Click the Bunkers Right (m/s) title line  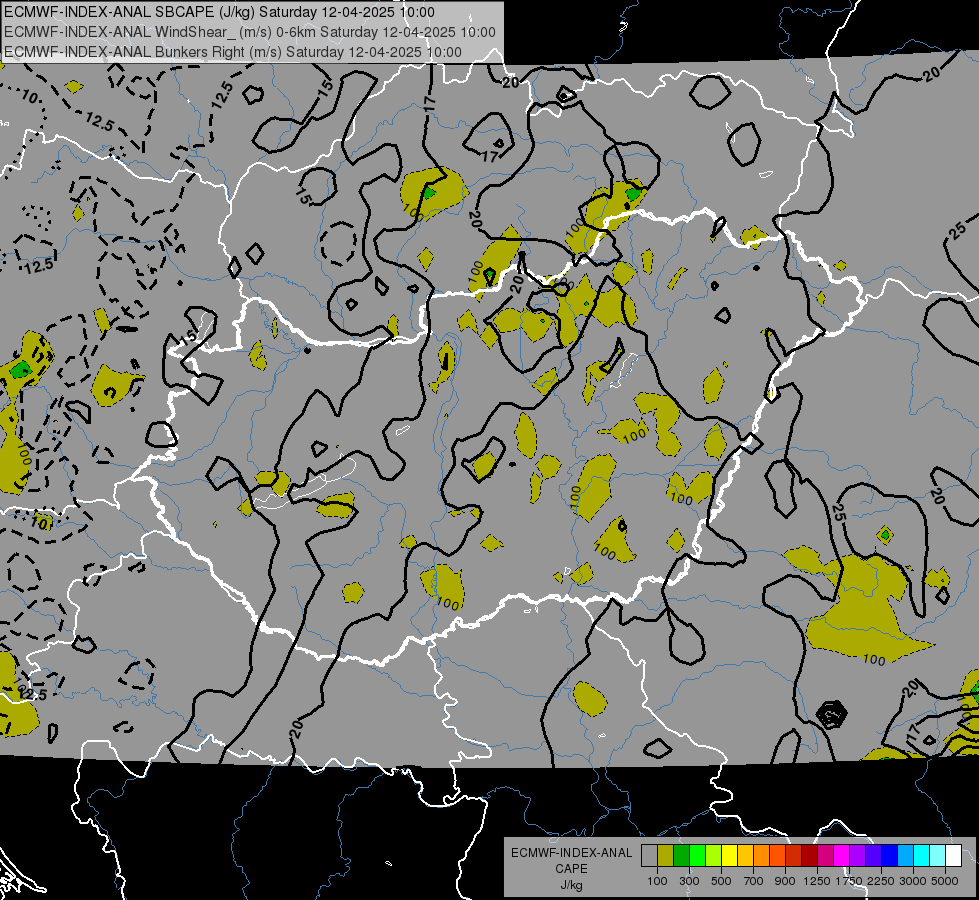click(x=233, y=52)
